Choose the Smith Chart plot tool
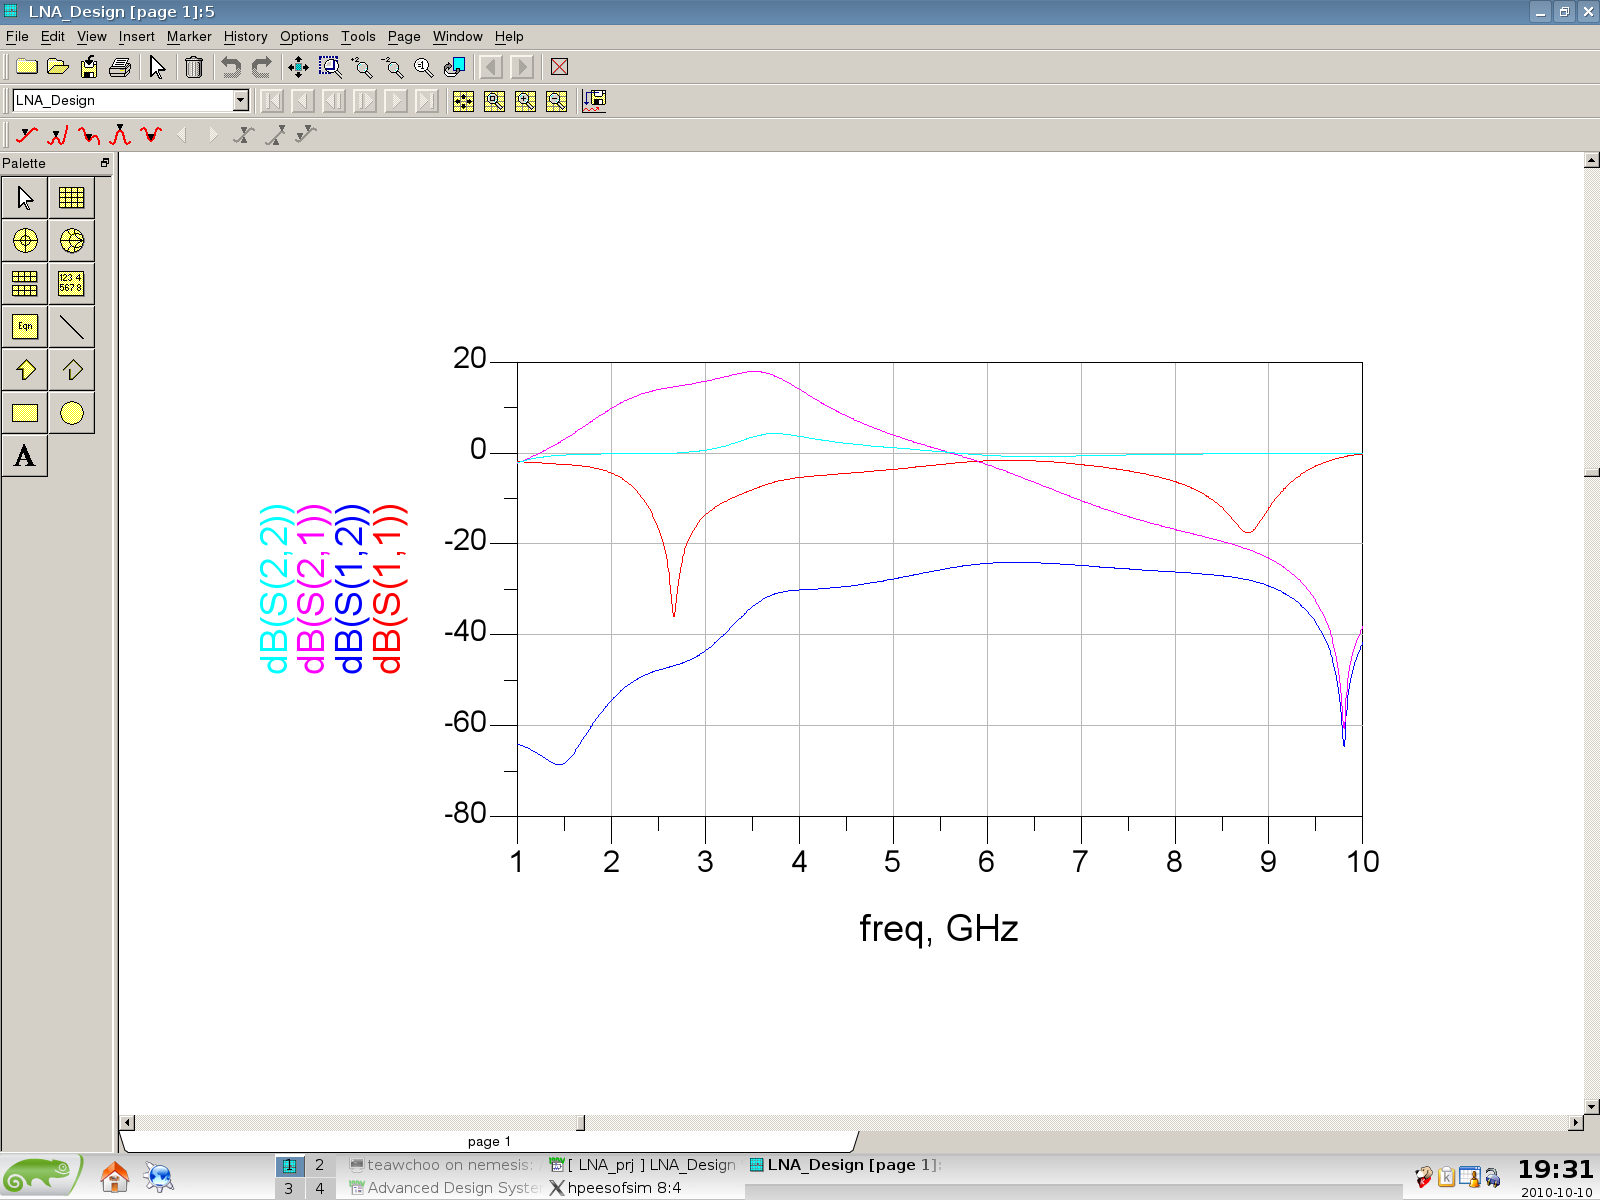1600x1200 pixels. point(71,241)
